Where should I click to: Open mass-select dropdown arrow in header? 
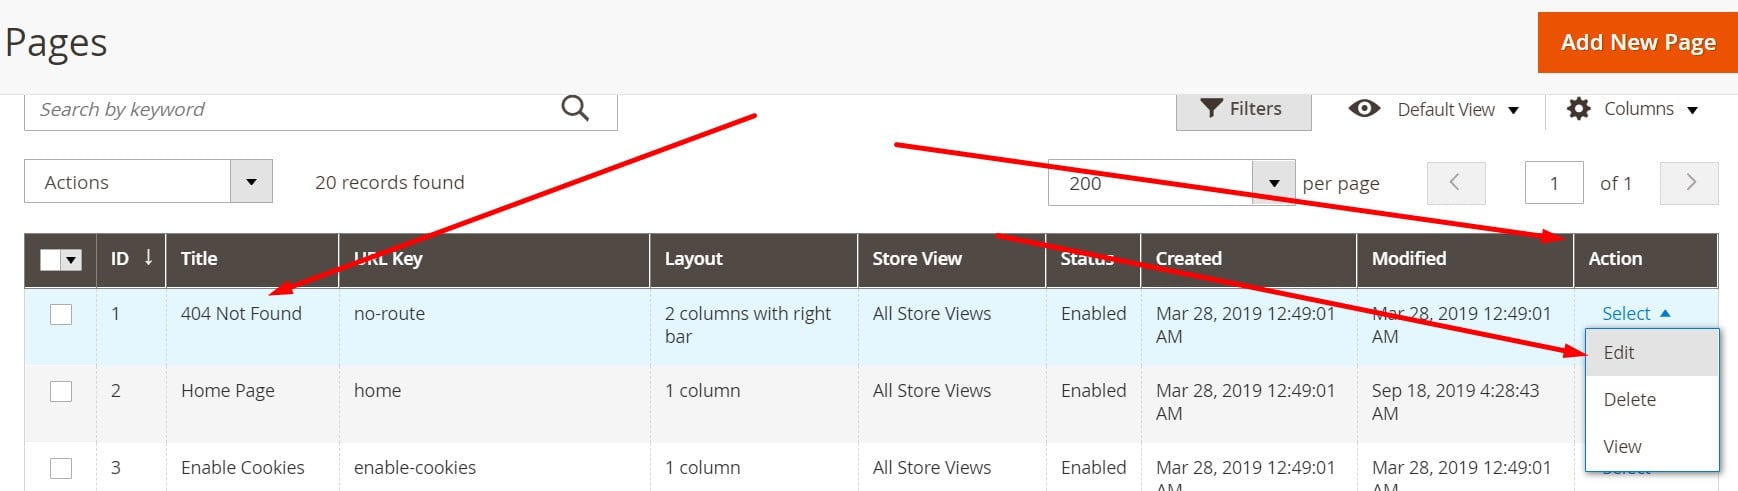pos(71,260)
